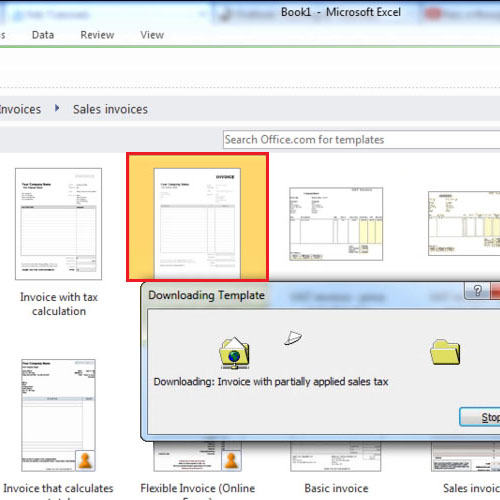Click the flying paper animation icon

click(x=293, y=338)
